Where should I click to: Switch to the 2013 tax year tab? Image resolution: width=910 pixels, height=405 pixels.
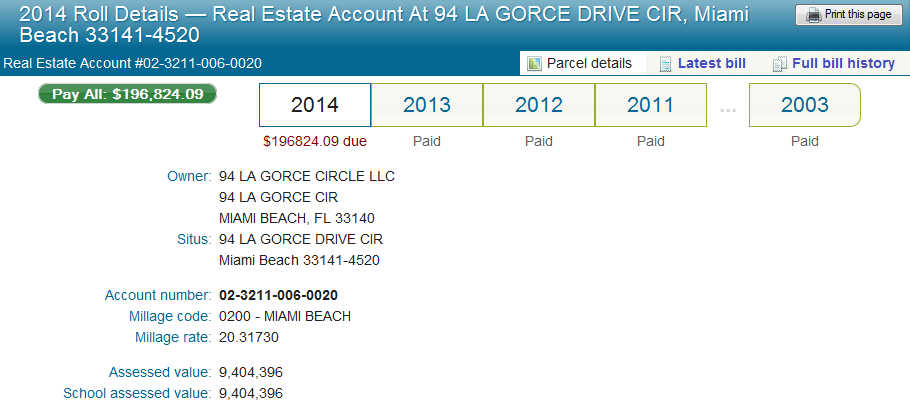[x=427, y=105]
